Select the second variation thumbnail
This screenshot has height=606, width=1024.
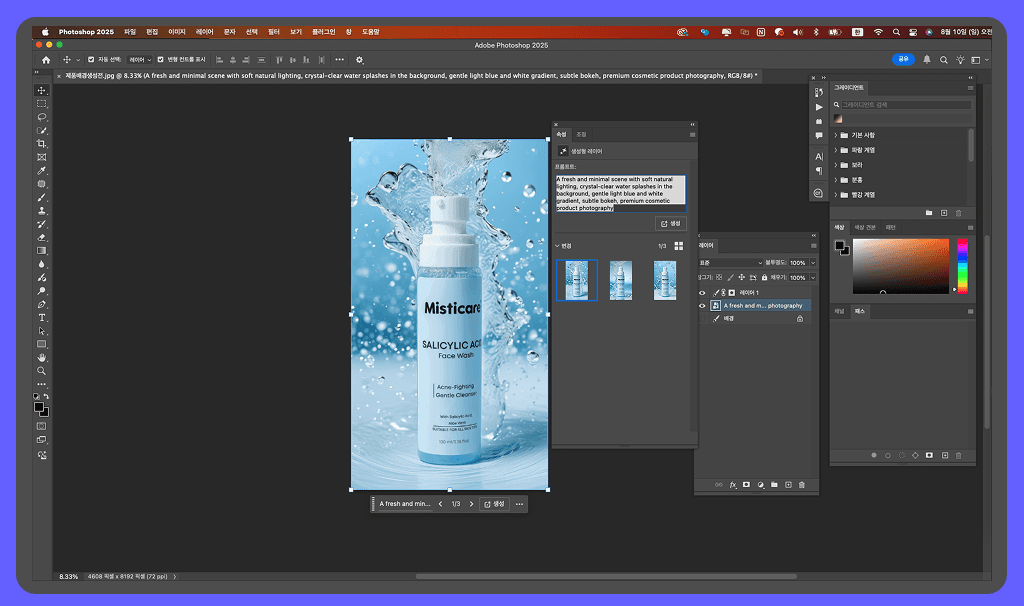(620, 280)
